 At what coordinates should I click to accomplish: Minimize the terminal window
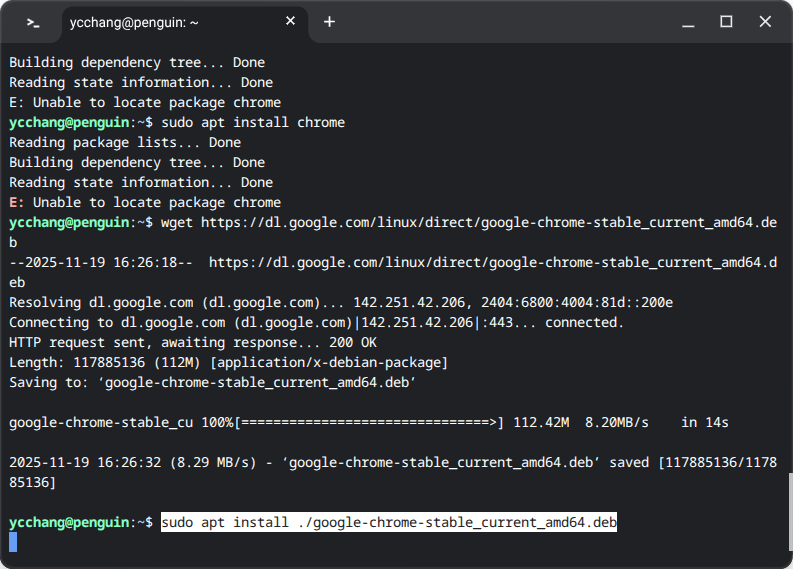pyautogui.click(x=689, y=21)
